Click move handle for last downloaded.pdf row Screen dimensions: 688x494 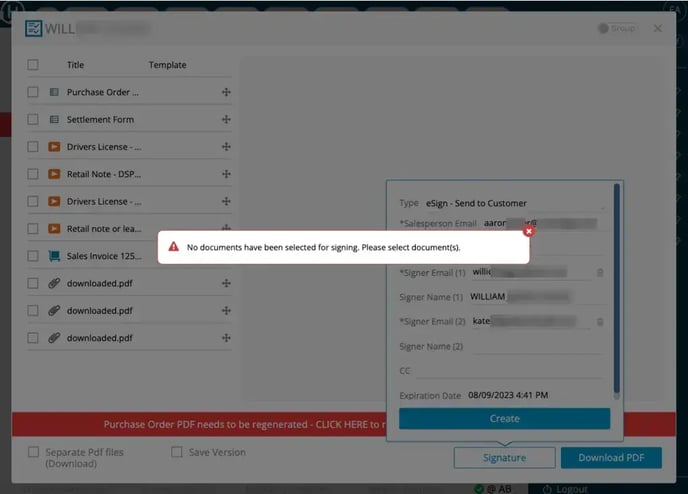(x=226, y=338)
